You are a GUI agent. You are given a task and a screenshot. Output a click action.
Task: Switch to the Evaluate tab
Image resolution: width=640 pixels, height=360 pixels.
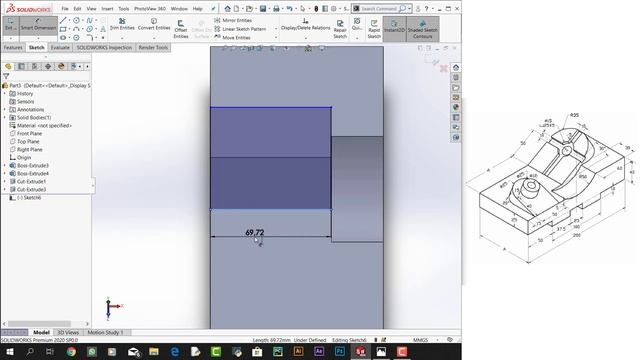(60, 47)
